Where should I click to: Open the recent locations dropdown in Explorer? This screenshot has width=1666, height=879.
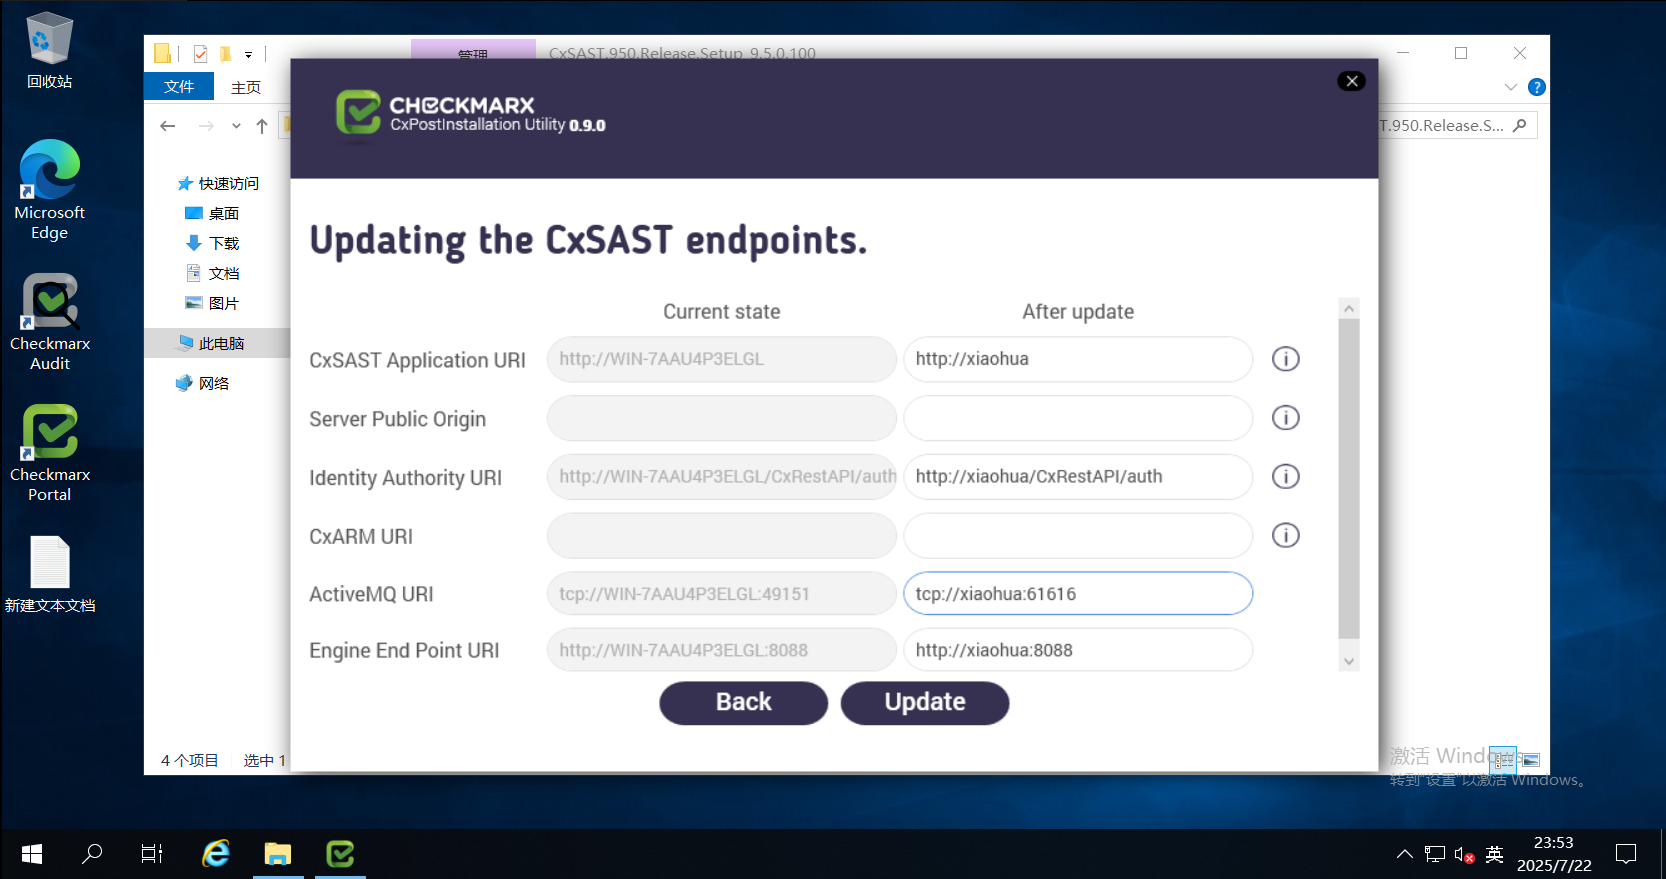pyautogui.click(x=236, y=126)
